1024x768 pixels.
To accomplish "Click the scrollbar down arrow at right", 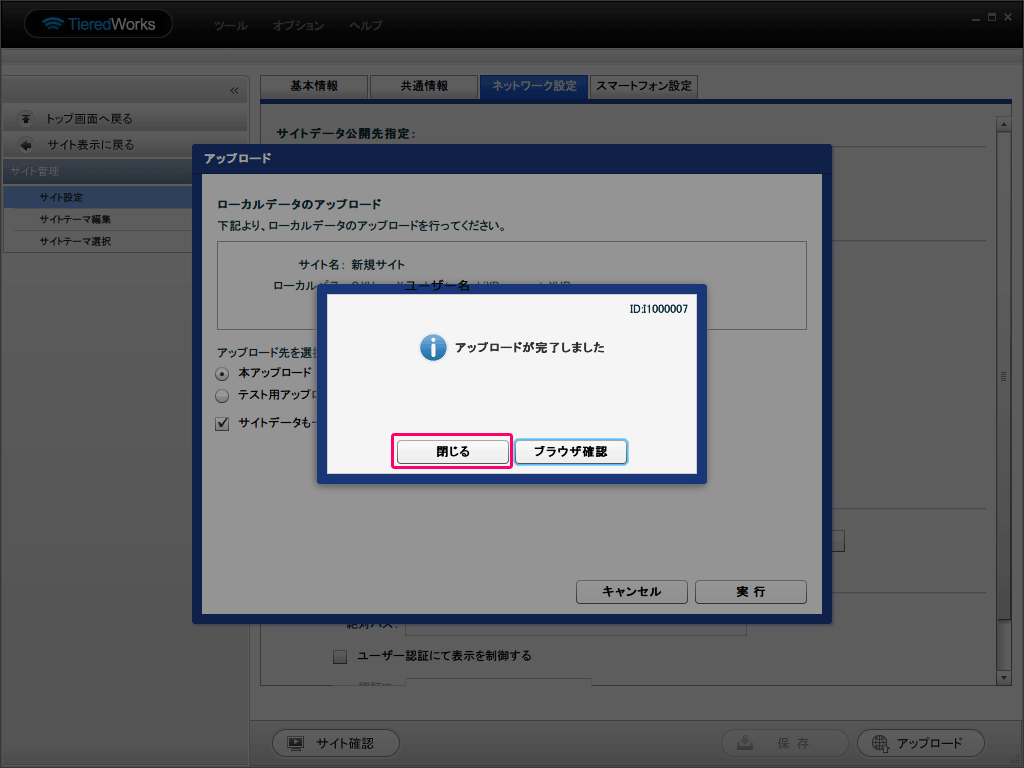I will (1003, 678).
